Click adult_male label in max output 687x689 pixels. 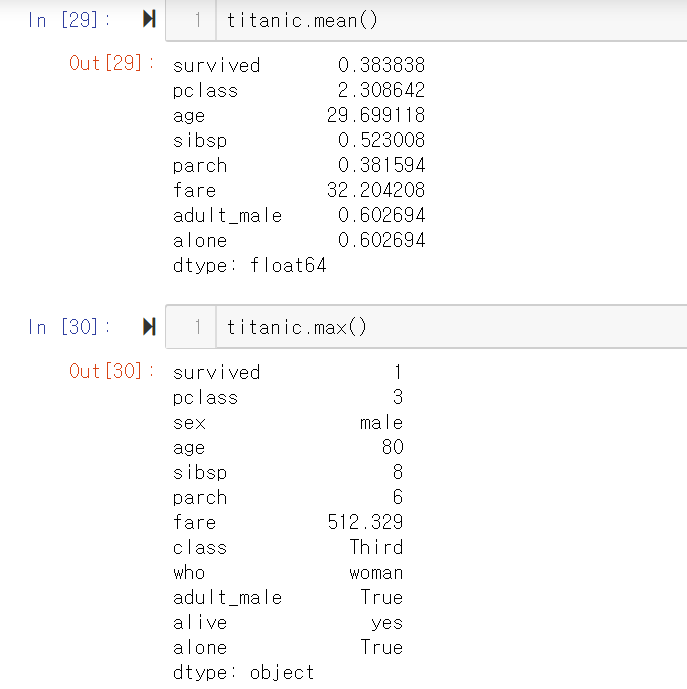pyautogui.click(x=227, y=598)
